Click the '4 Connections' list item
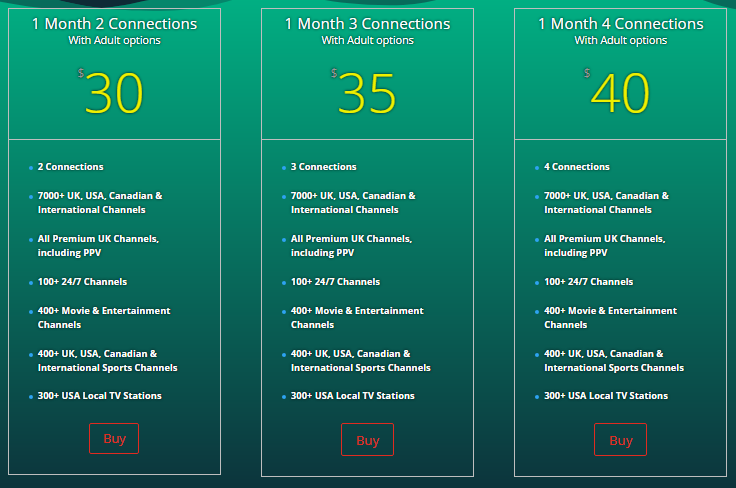Screen dimensions: 736x488 [577, 167]
